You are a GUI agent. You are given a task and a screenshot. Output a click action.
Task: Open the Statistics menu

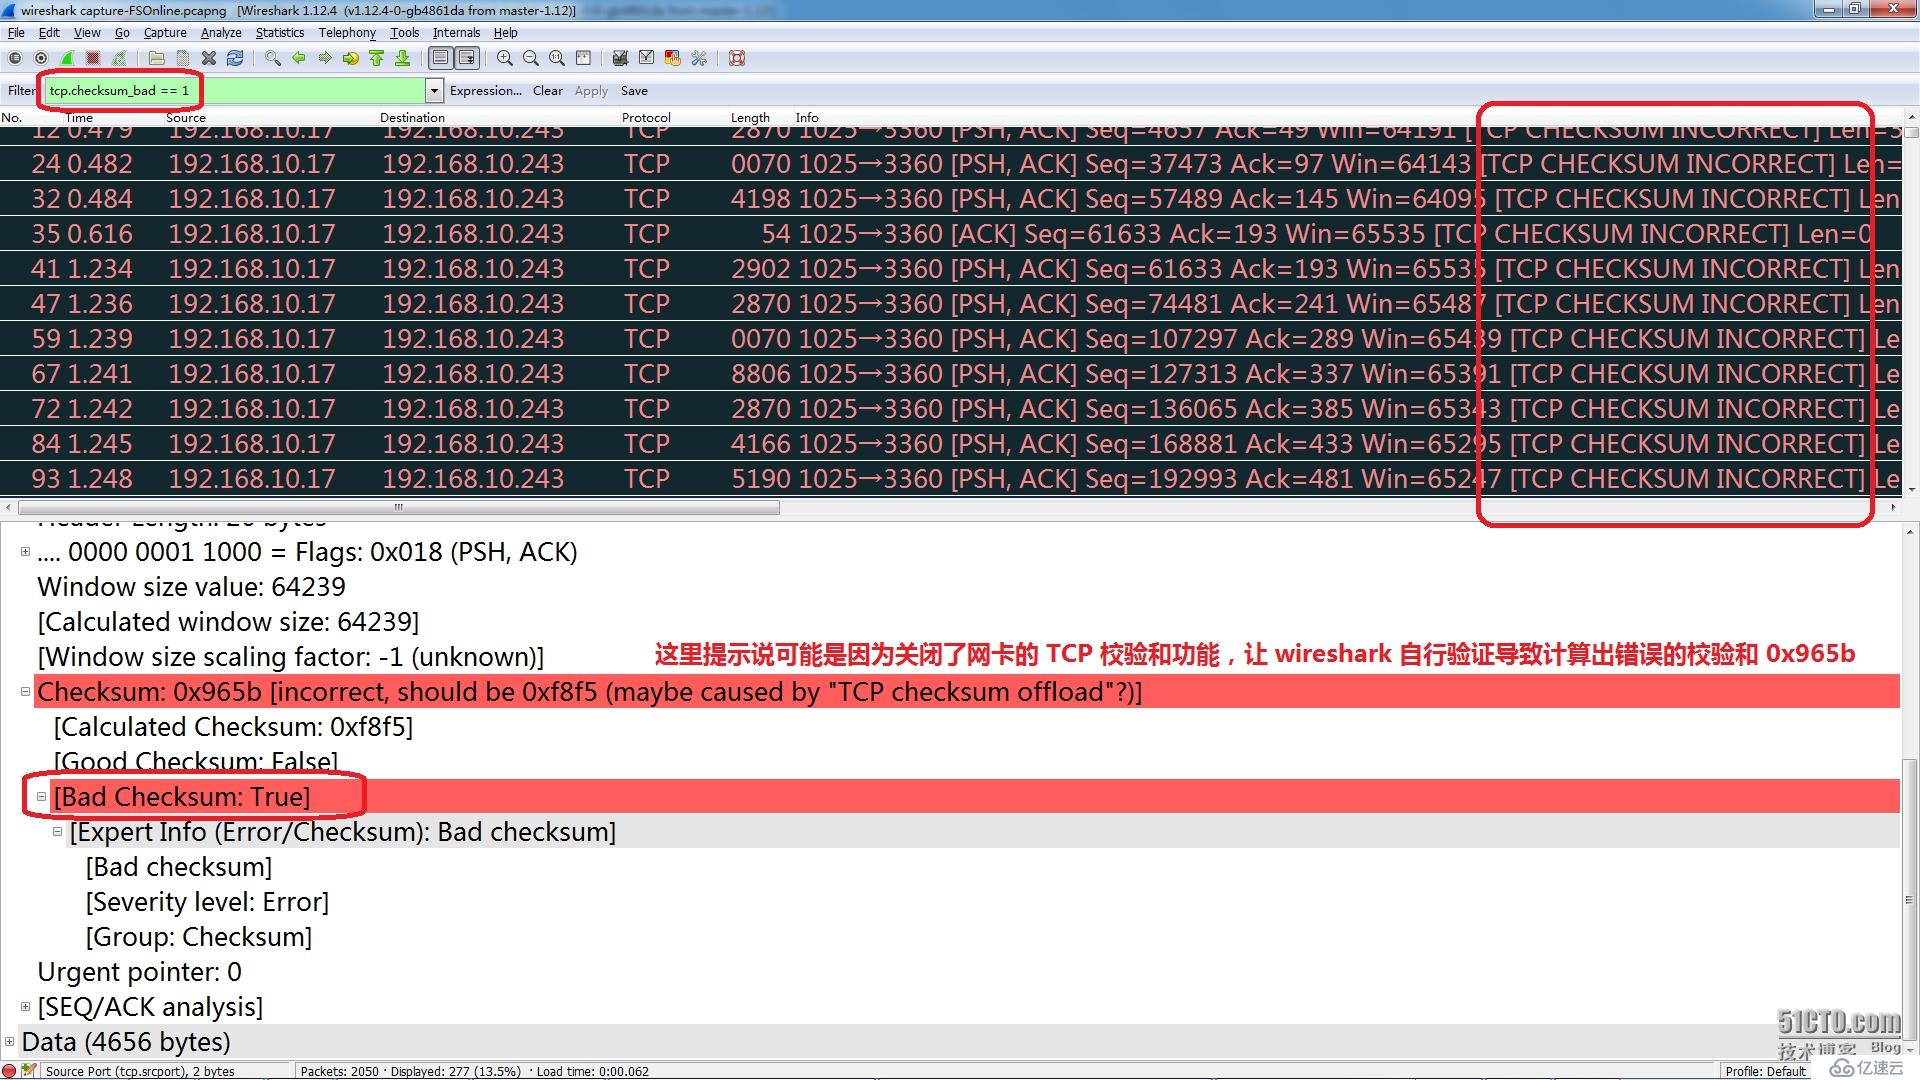[x=280, y=33]
